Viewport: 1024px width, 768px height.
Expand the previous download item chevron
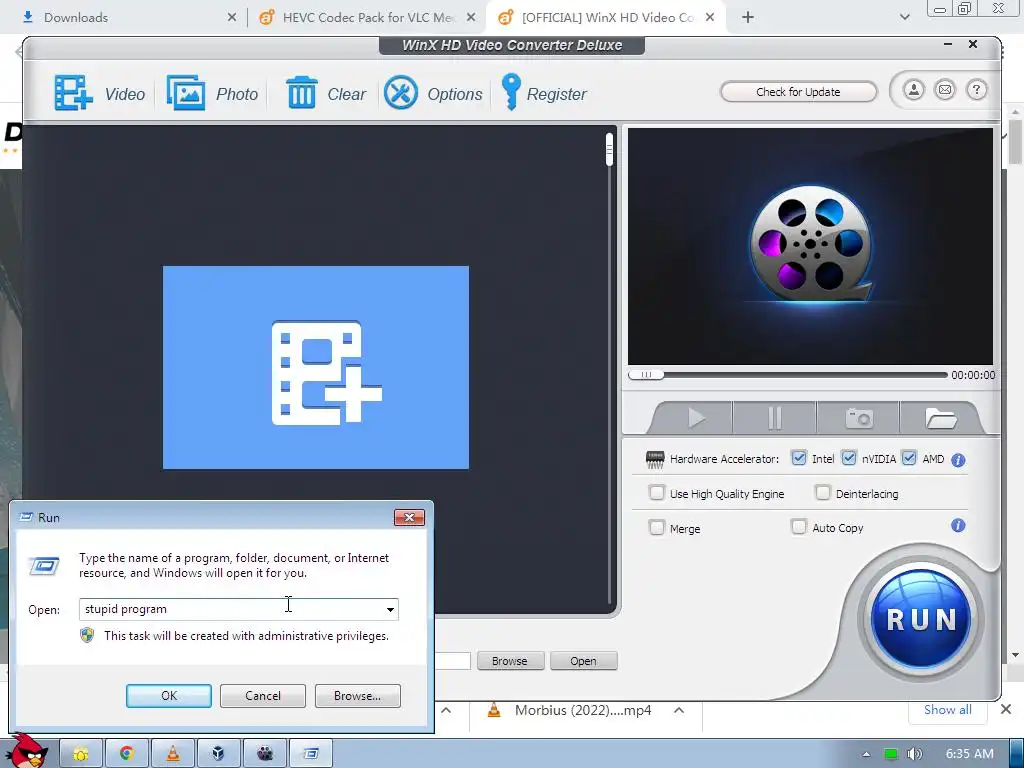446,710
